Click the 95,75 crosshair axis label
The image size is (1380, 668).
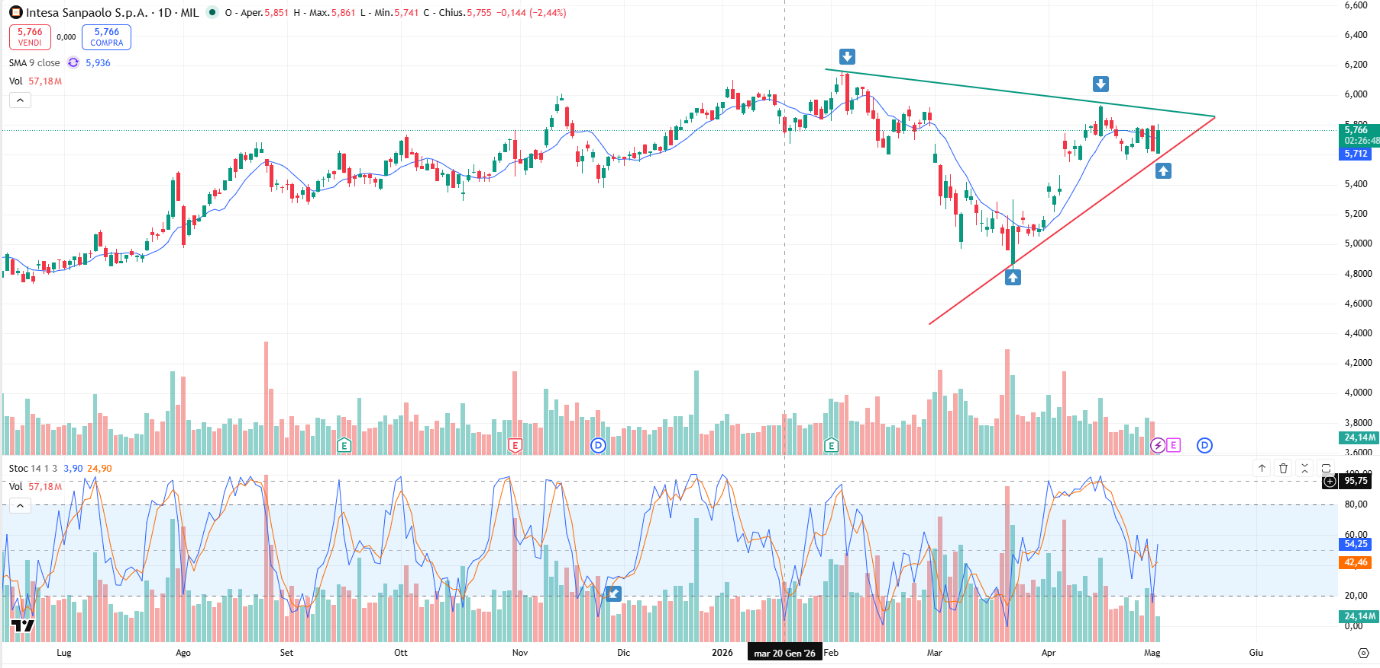(x=1356, y=481)
